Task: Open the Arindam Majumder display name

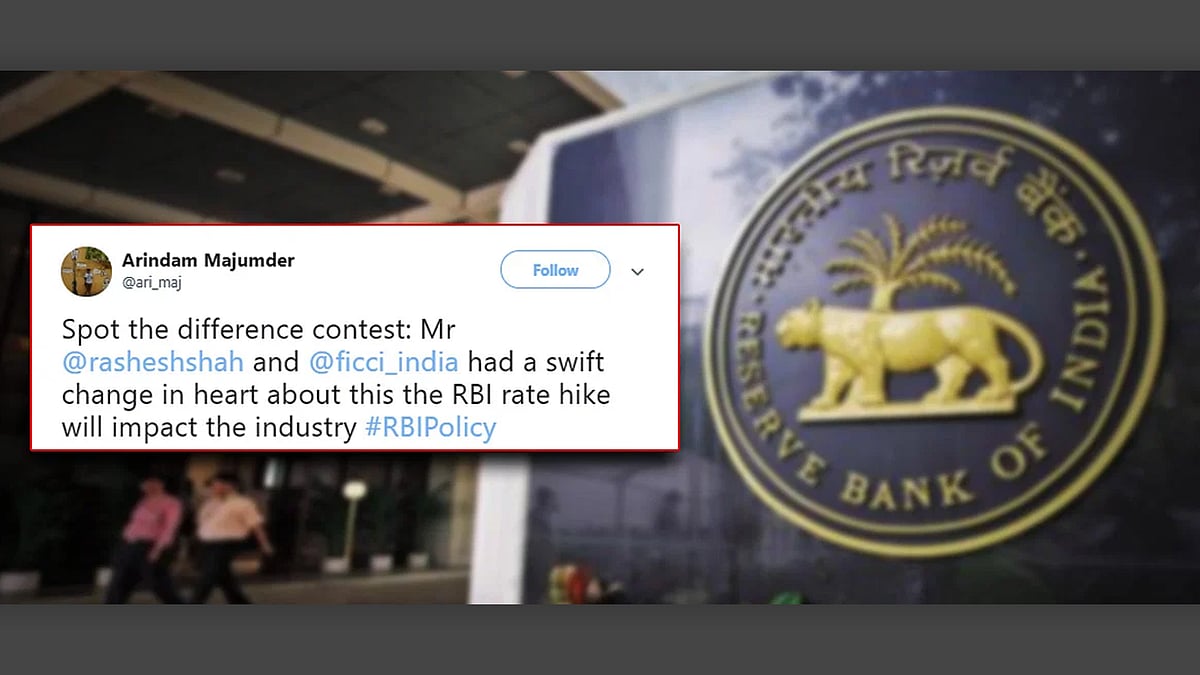Action: click(x=208, y=260)
